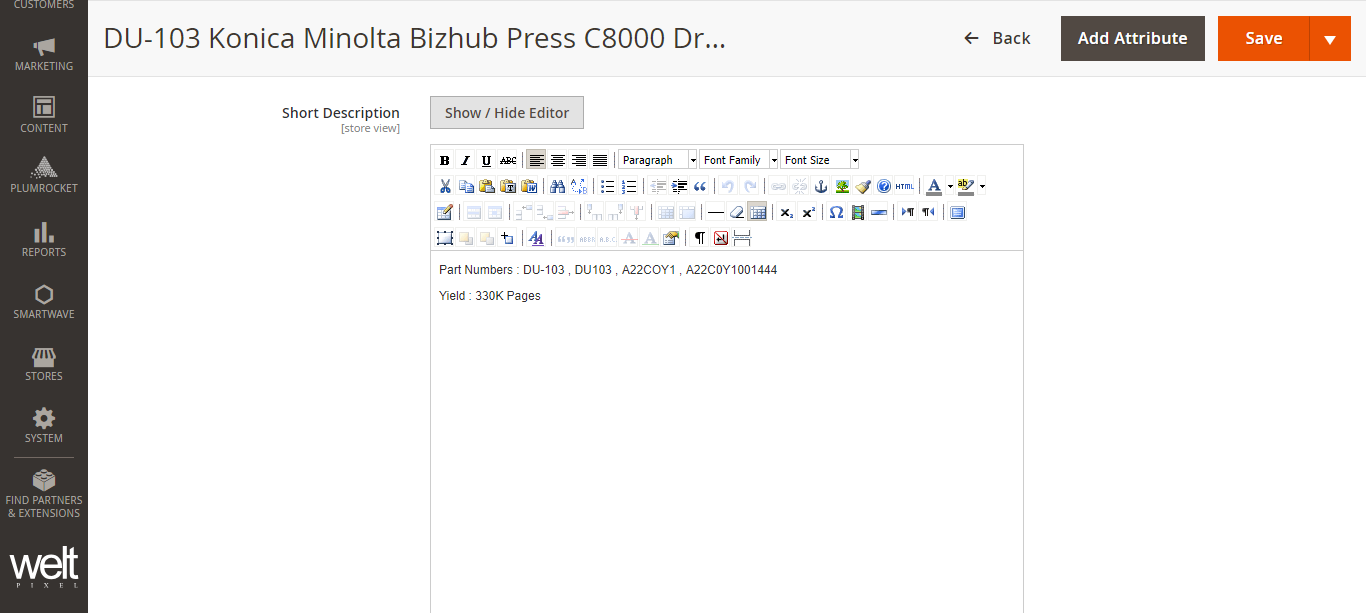Screen dimensions: 1366x613
Task: Click the Copy icon in editor toolbar
Action: coord(466,186)
